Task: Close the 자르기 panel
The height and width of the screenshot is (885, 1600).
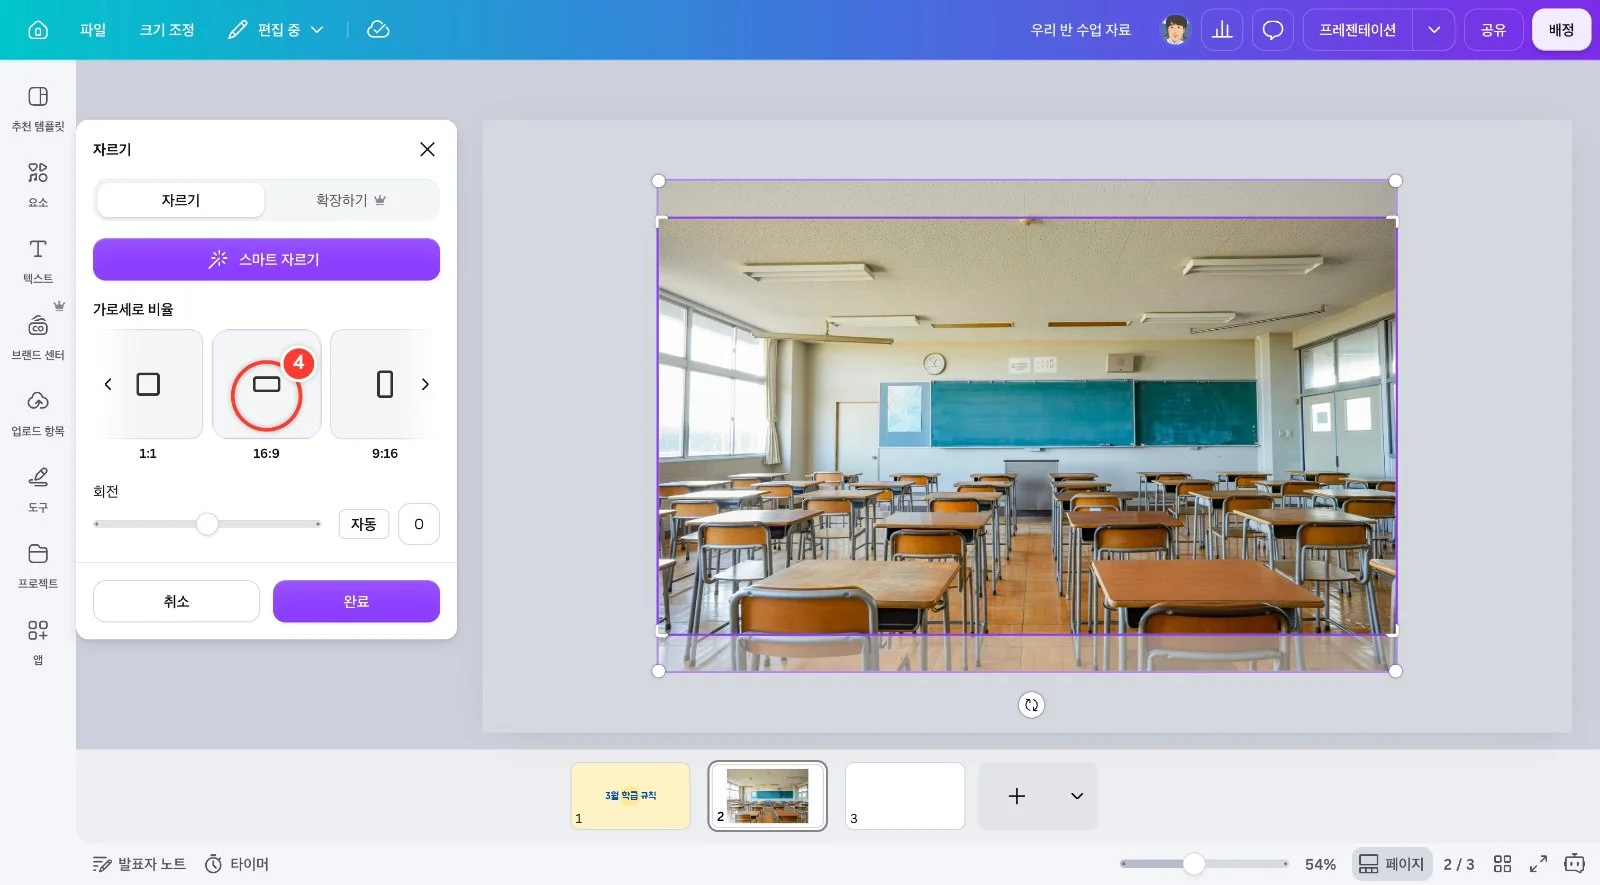Action: [x=427, y=149]
